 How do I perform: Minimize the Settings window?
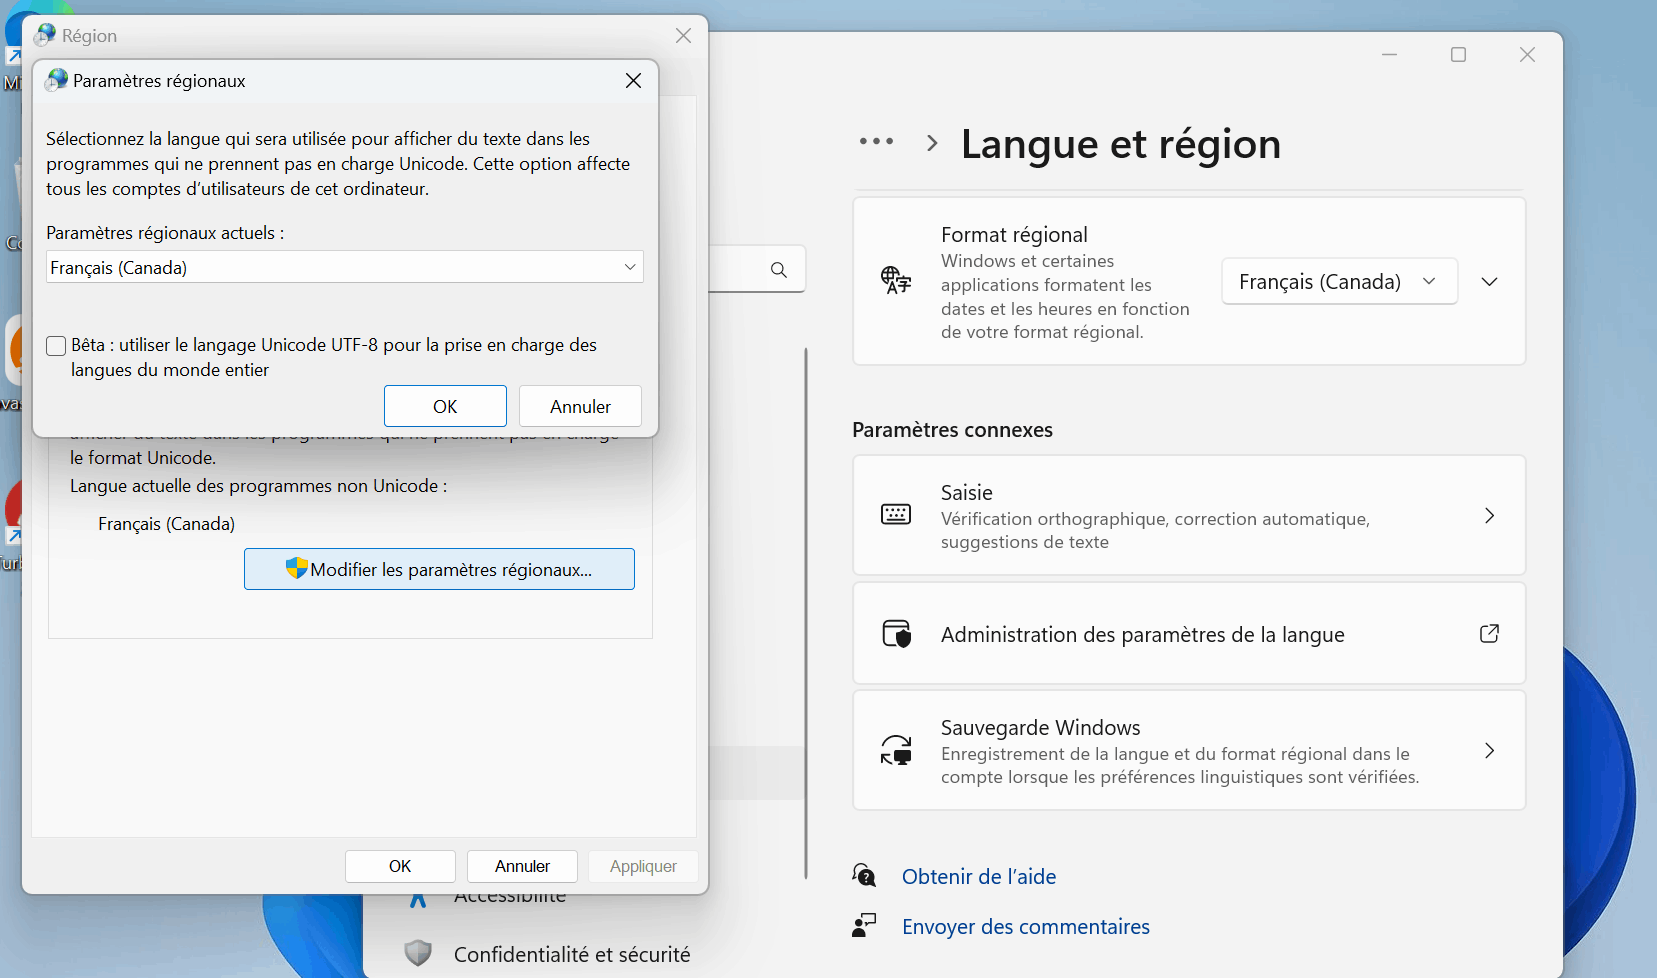(1389, 55)
